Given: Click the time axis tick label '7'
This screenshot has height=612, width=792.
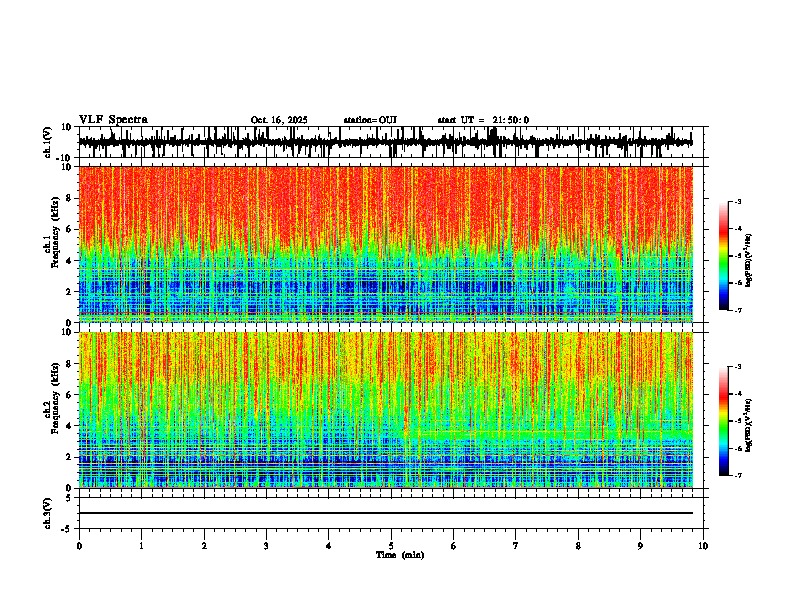Looking at the screenshot, I should click(516, 546).
